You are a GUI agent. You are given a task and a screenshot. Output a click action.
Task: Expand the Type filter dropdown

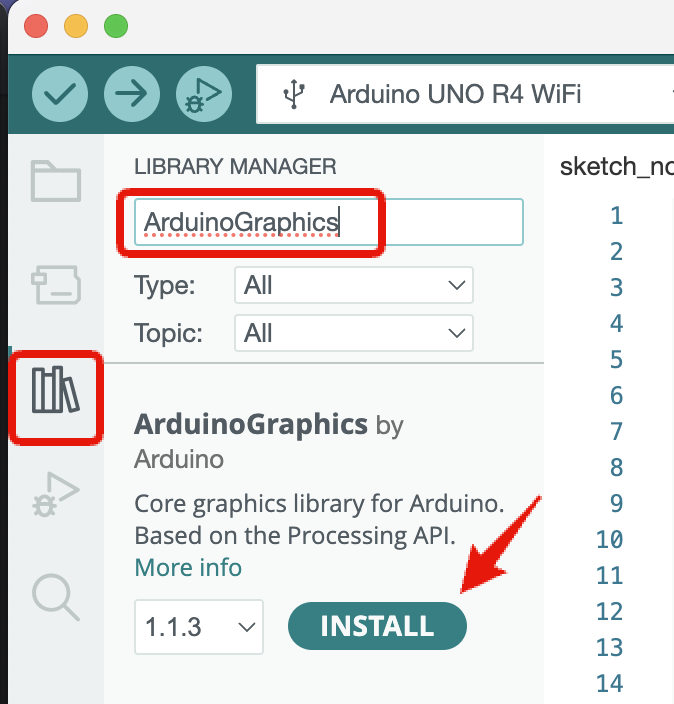click(353, 285)
